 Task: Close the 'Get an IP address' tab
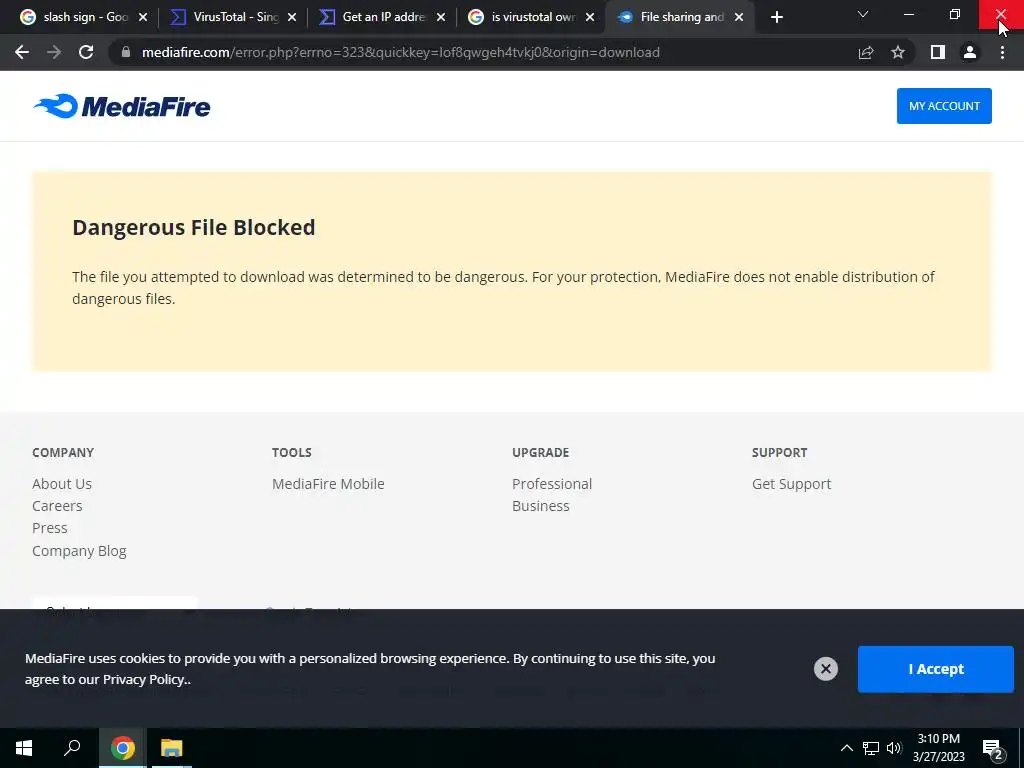(x=441, y=17)
